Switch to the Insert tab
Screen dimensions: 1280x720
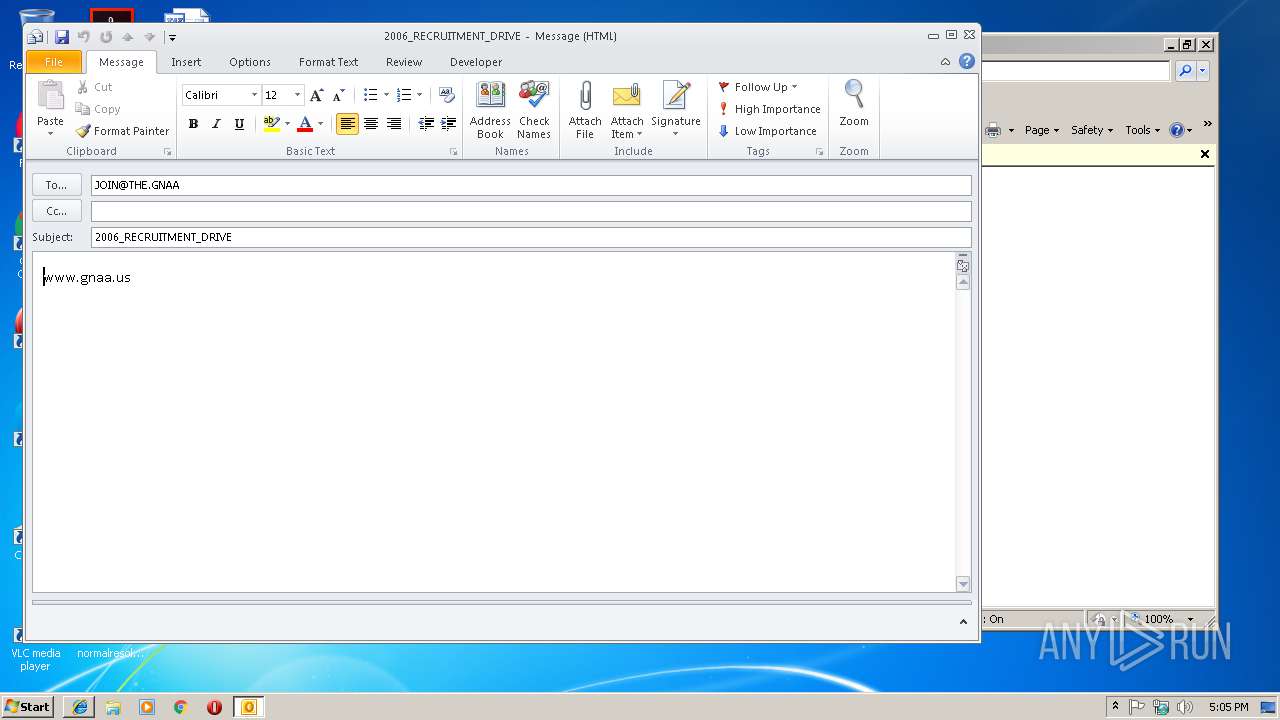click(x=186, y=62)
